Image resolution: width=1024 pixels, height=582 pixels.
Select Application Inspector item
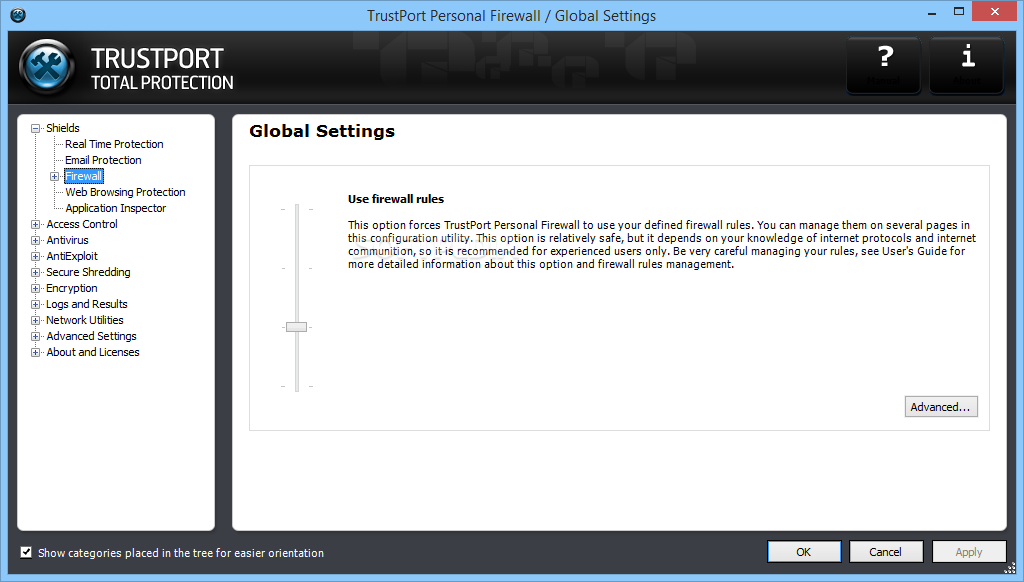pos(116,208)
